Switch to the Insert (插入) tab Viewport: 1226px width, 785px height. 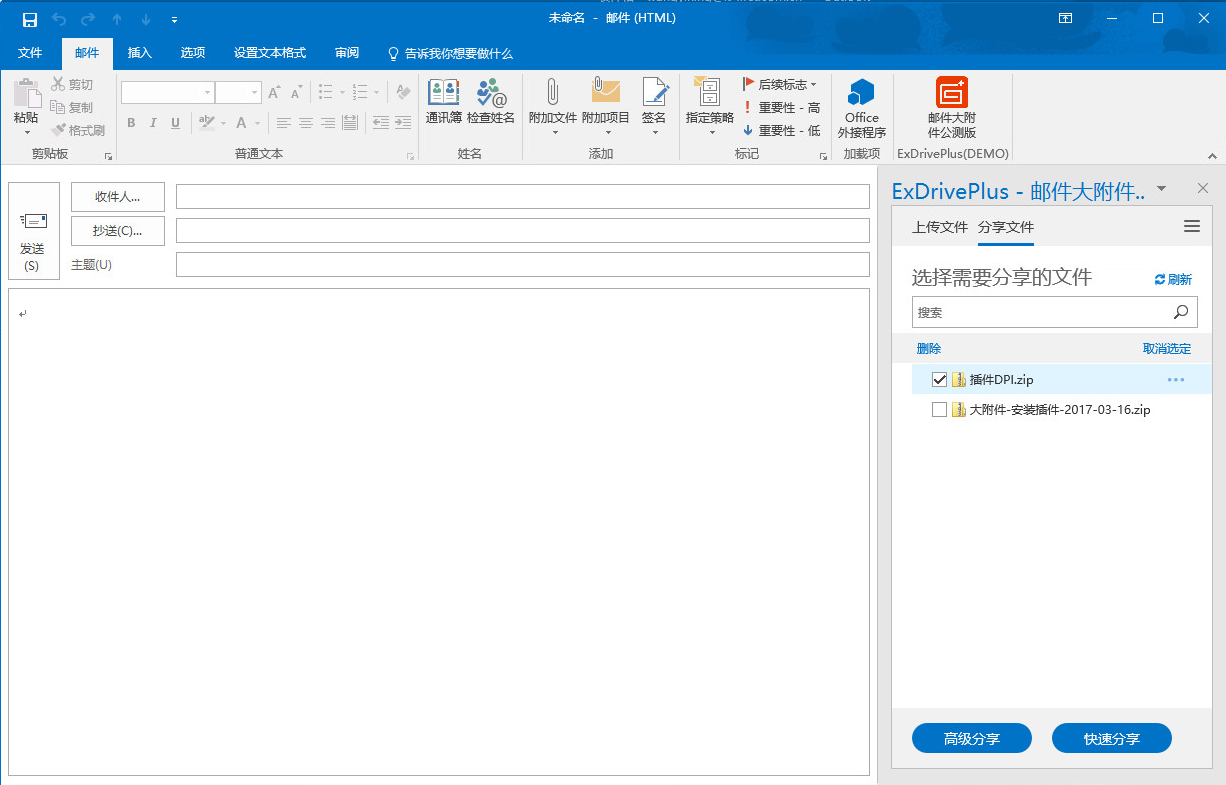click(140, 53)
